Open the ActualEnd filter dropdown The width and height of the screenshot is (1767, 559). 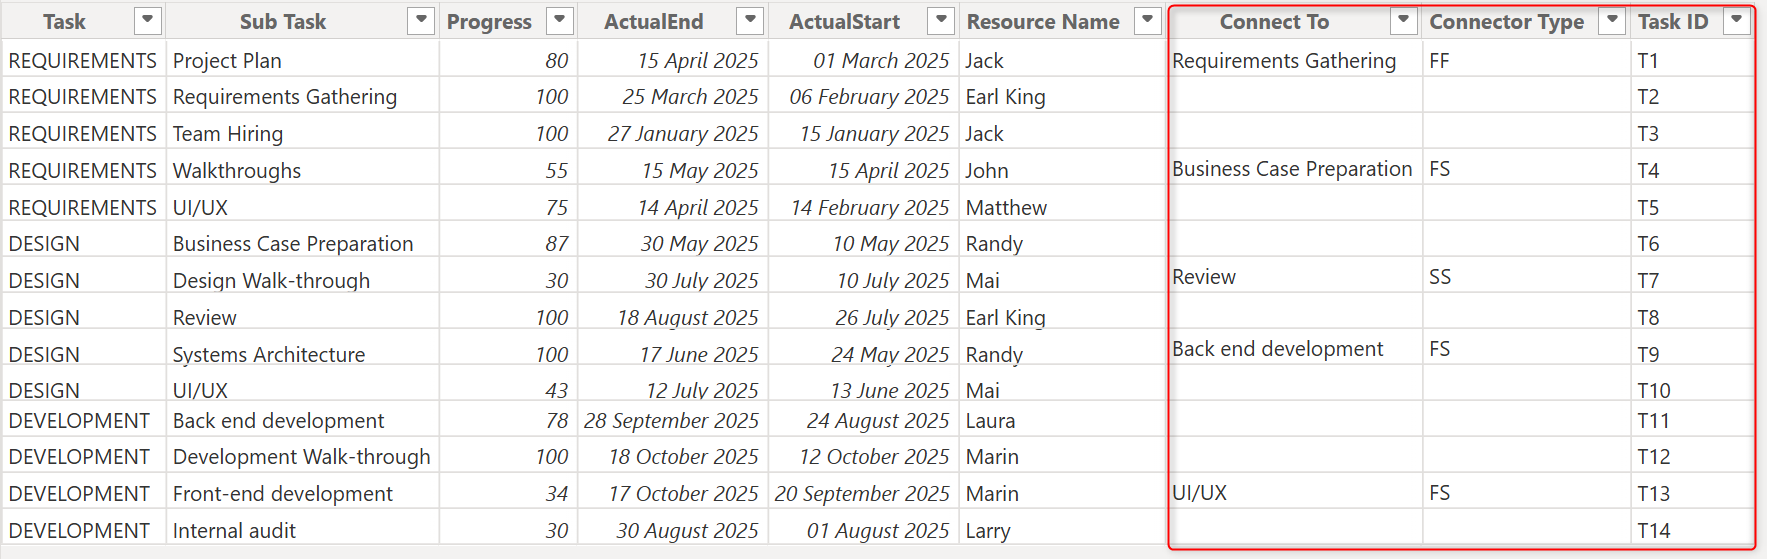click(x=749, y=20)
